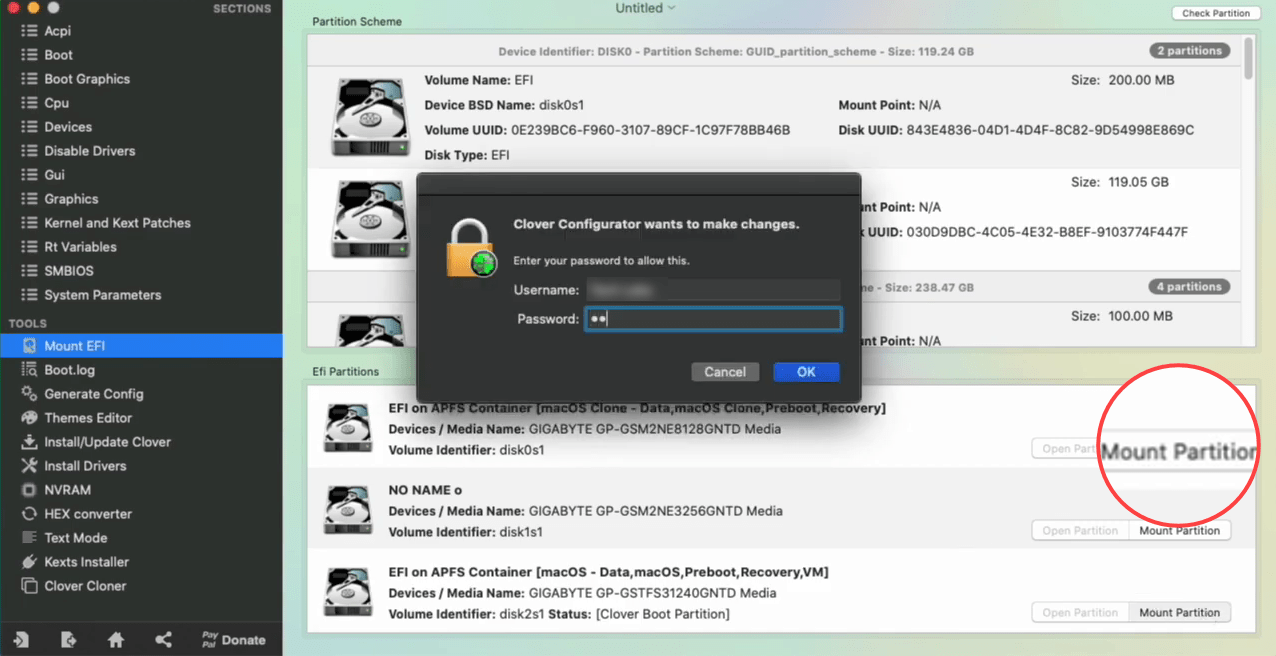Open the Cpu section
This screenshot has width=1276, height=656.
[141, 103]
